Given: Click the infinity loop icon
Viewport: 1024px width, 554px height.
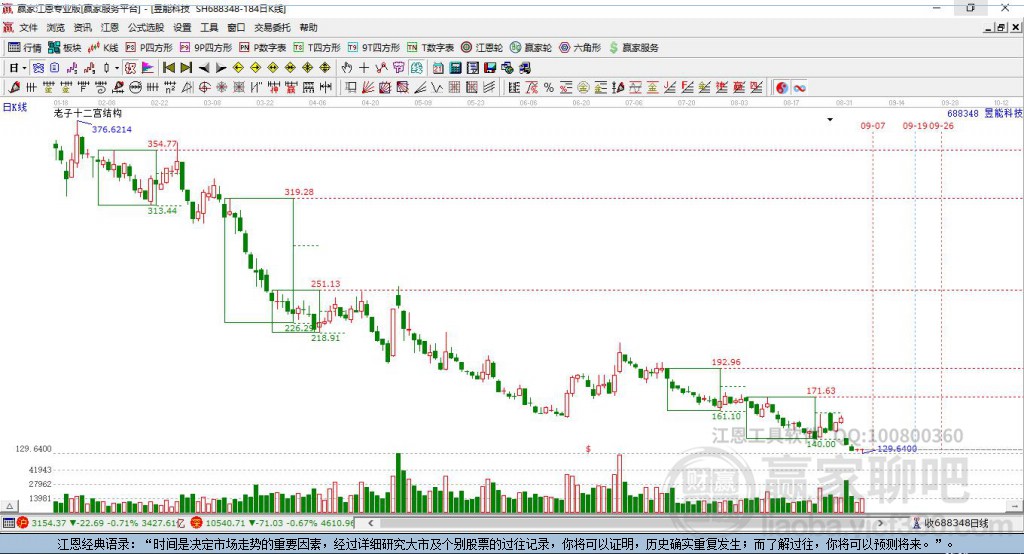Looking at the screenshot, I should tap(799, 87).
